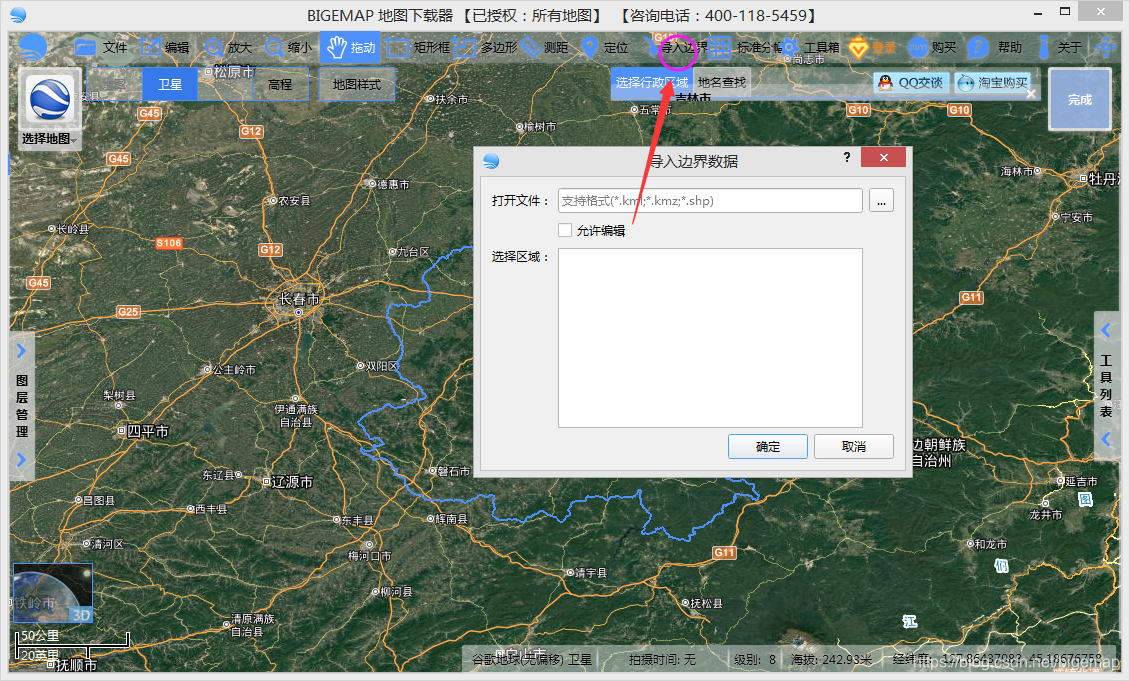The height and width of the screenshot is (681, 1130).
Task: Select the 选择行政区域 tab
Action: [651, 83]
